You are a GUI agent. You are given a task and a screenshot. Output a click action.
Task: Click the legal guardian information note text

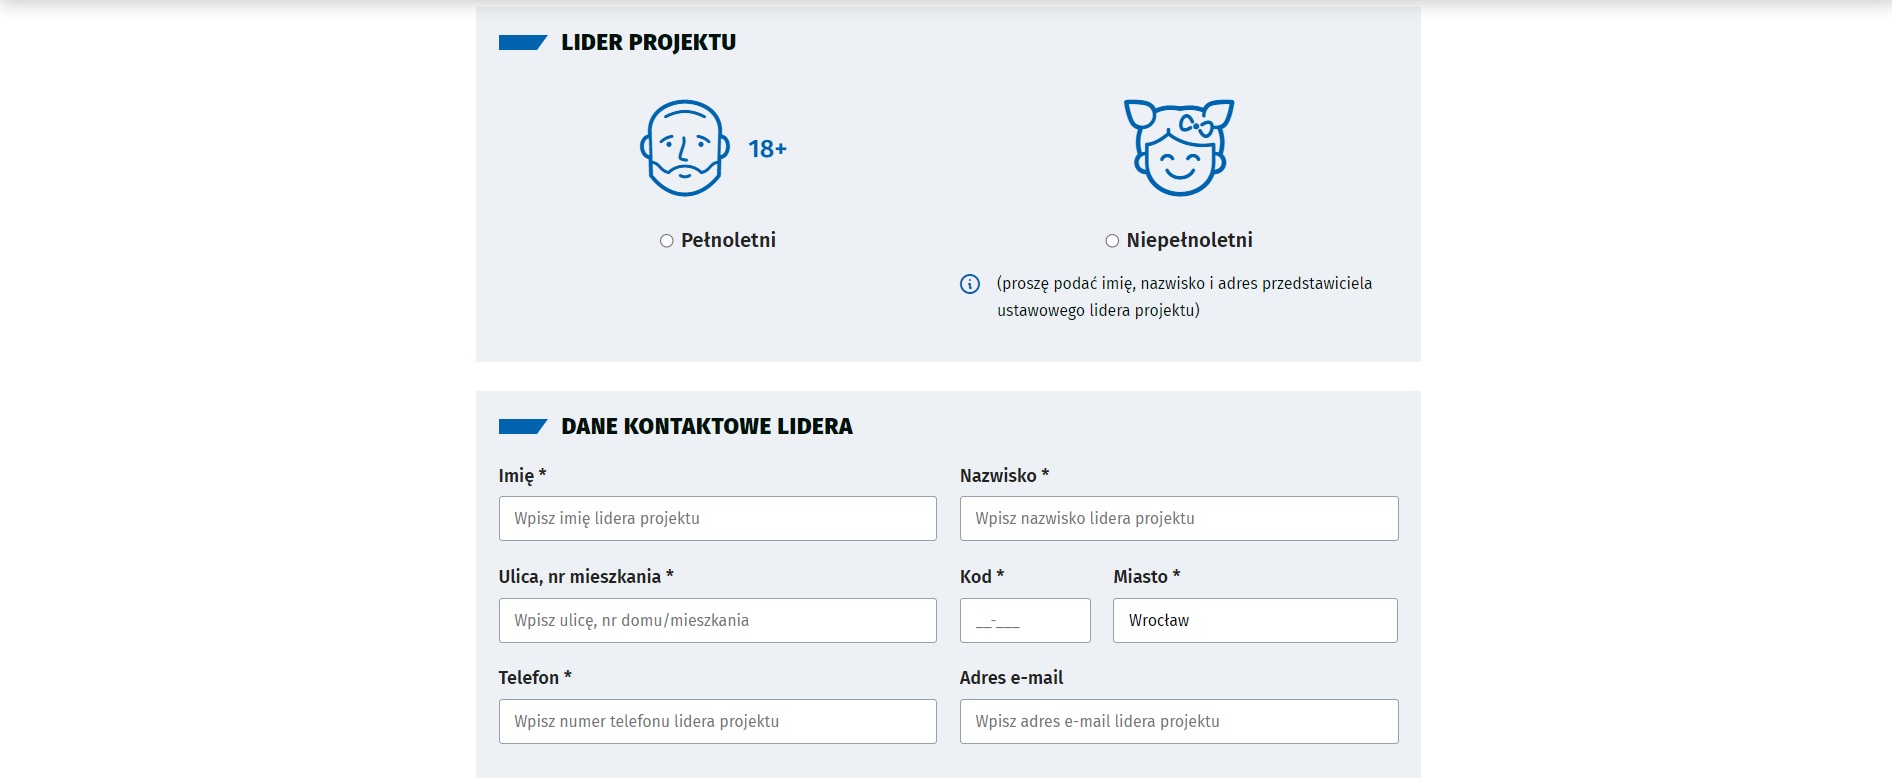point(1184,297)
